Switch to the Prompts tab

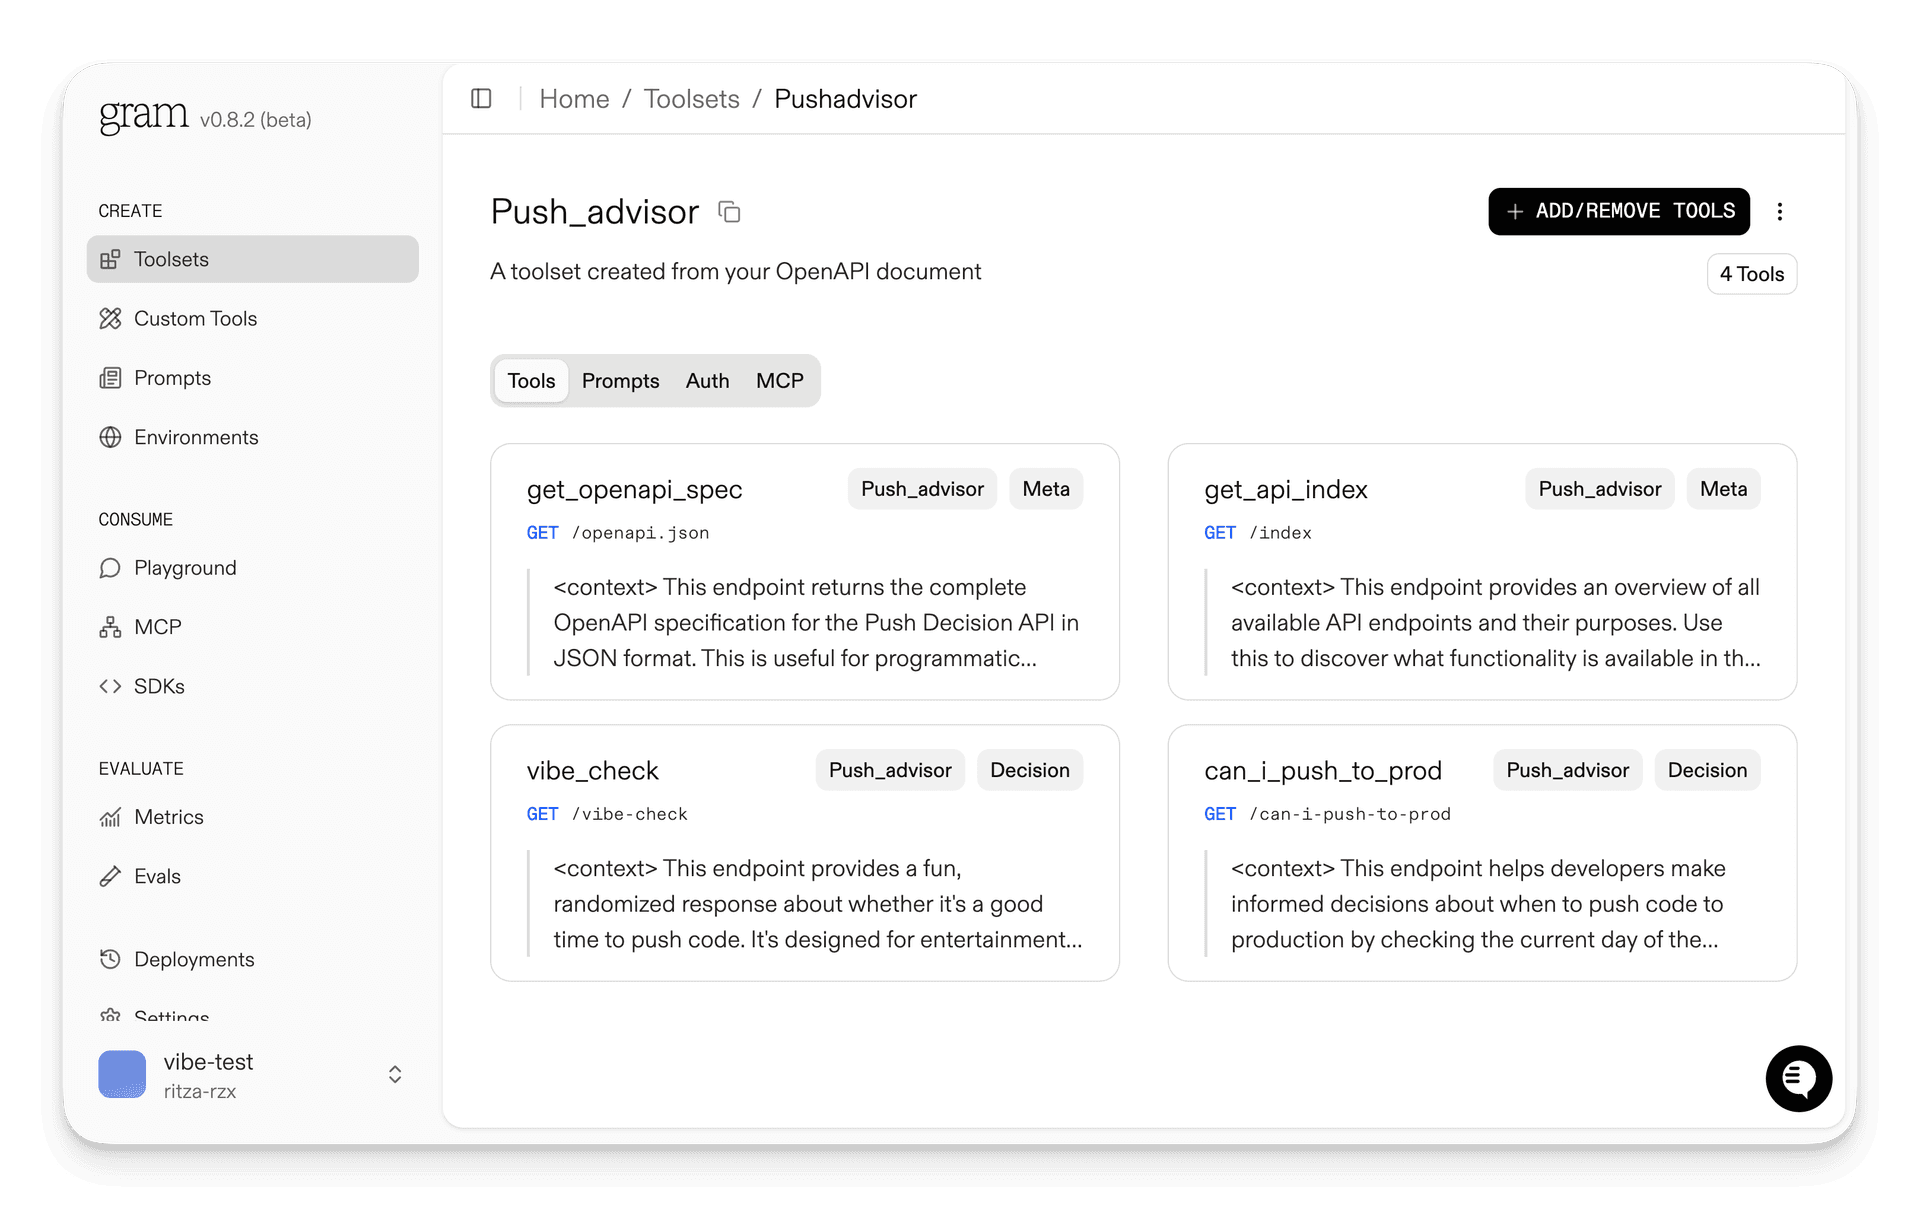click(620, 380)
